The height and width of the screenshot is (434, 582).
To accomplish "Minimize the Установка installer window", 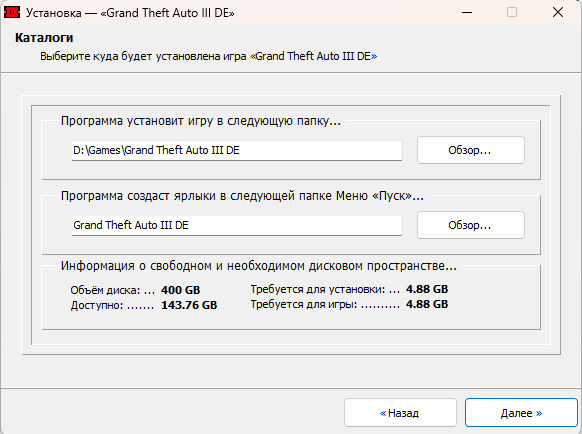I will pos(467,12).
